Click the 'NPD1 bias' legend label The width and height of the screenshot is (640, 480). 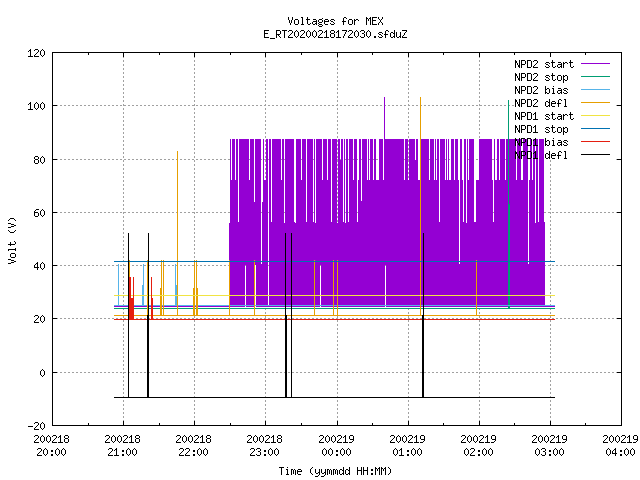click(x=541, y=142)
